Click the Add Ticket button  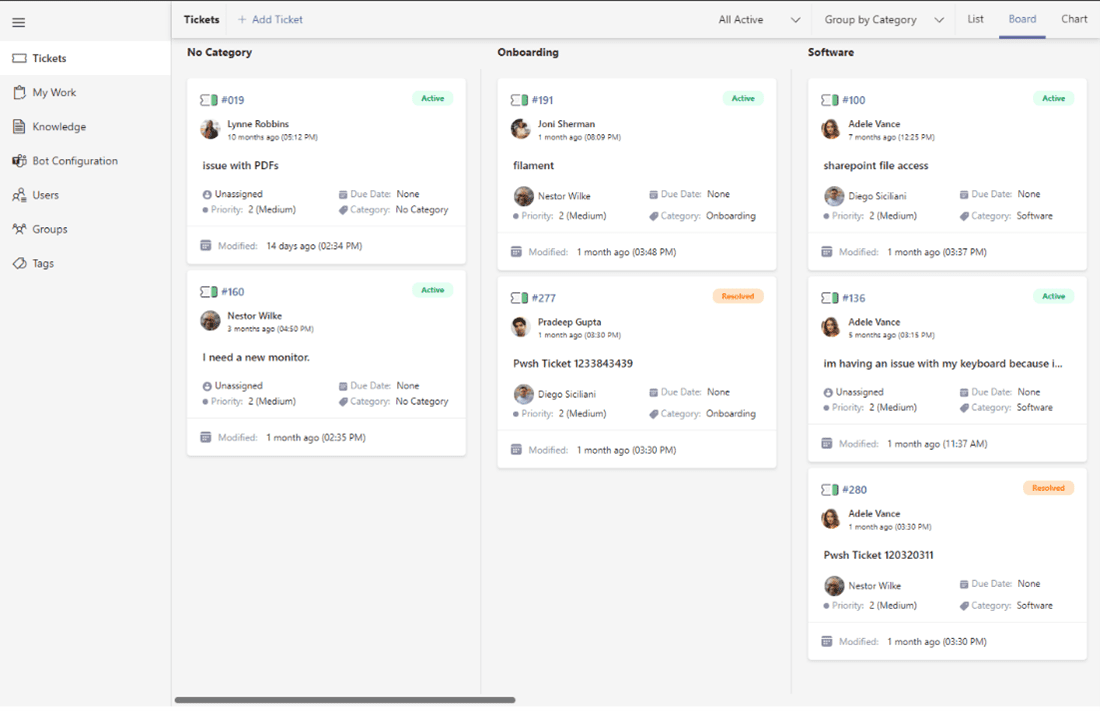(x=270, y=20)
